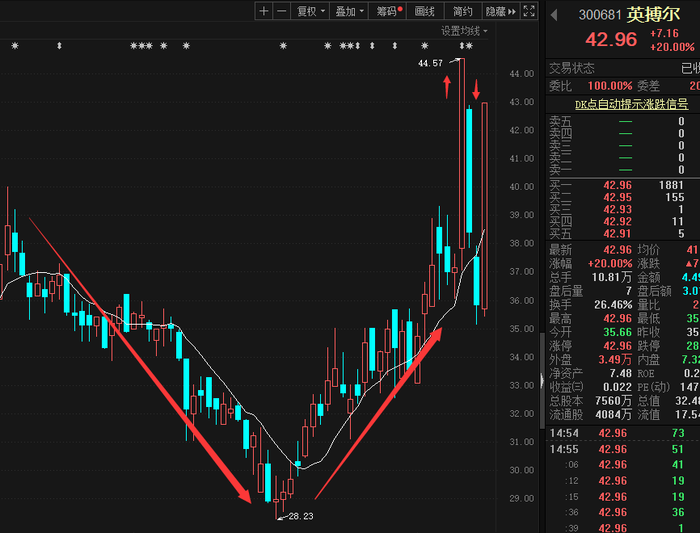Open DK点自动提示涨跌信号 link
This screenshot has height=533, width=700.
click(x=631, y=104)
